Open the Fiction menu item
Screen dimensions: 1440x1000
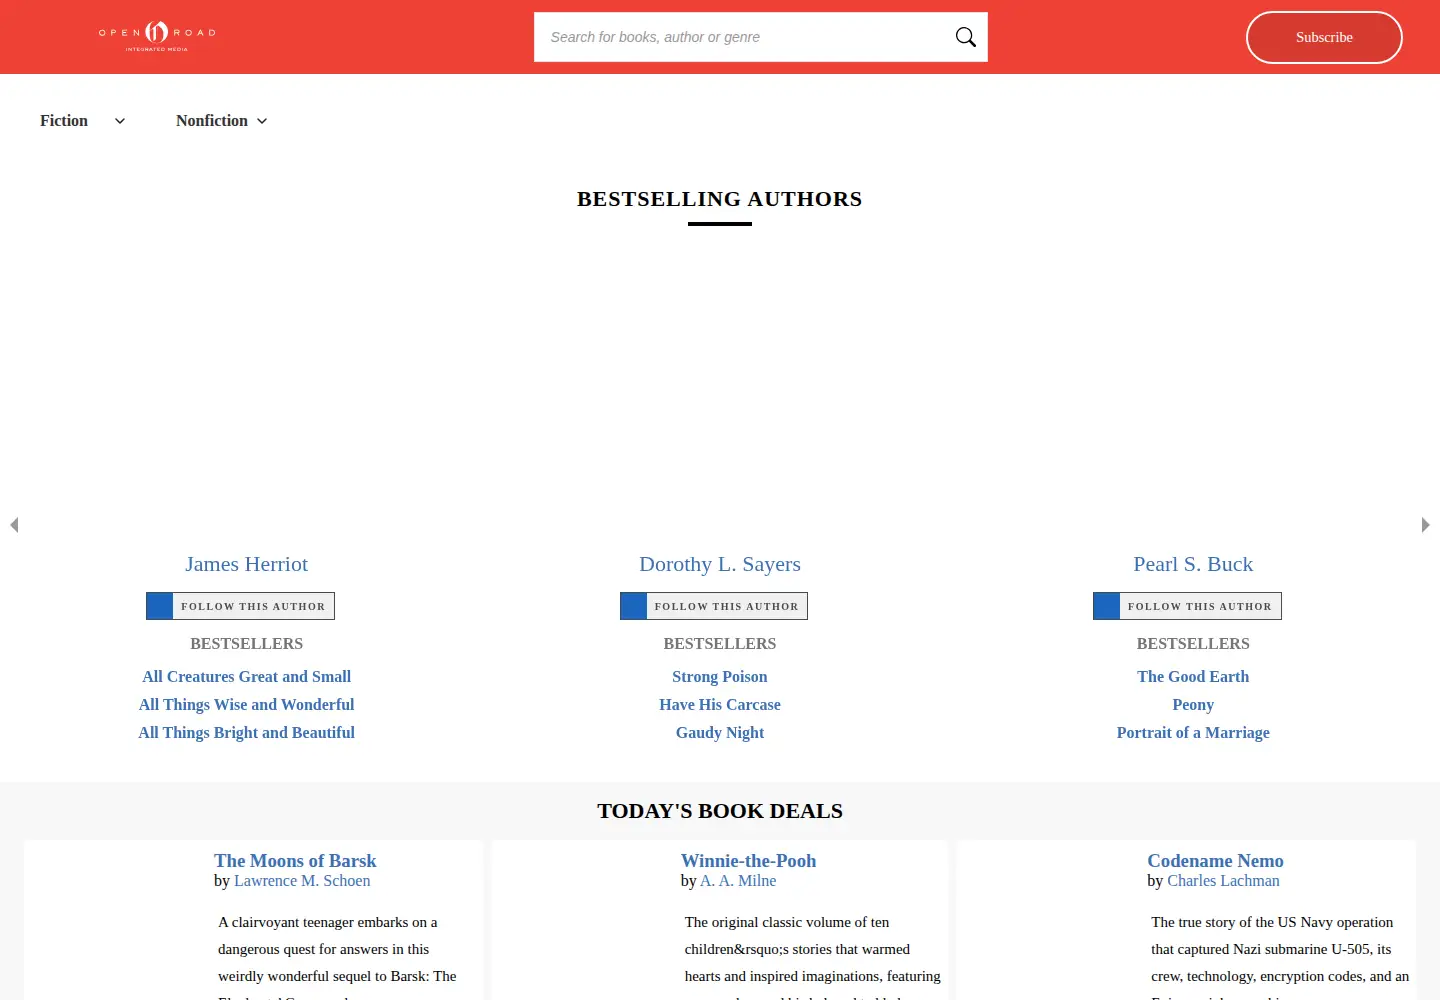click(64, 121)
